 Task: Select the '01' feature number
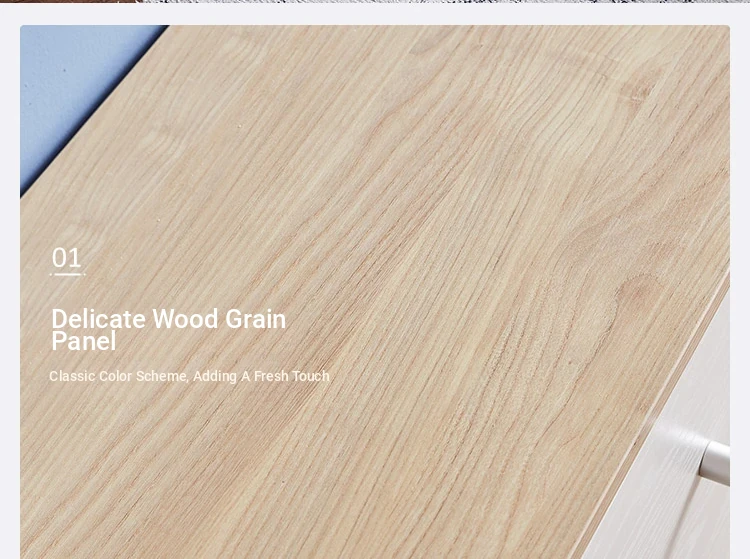point(66,258)
